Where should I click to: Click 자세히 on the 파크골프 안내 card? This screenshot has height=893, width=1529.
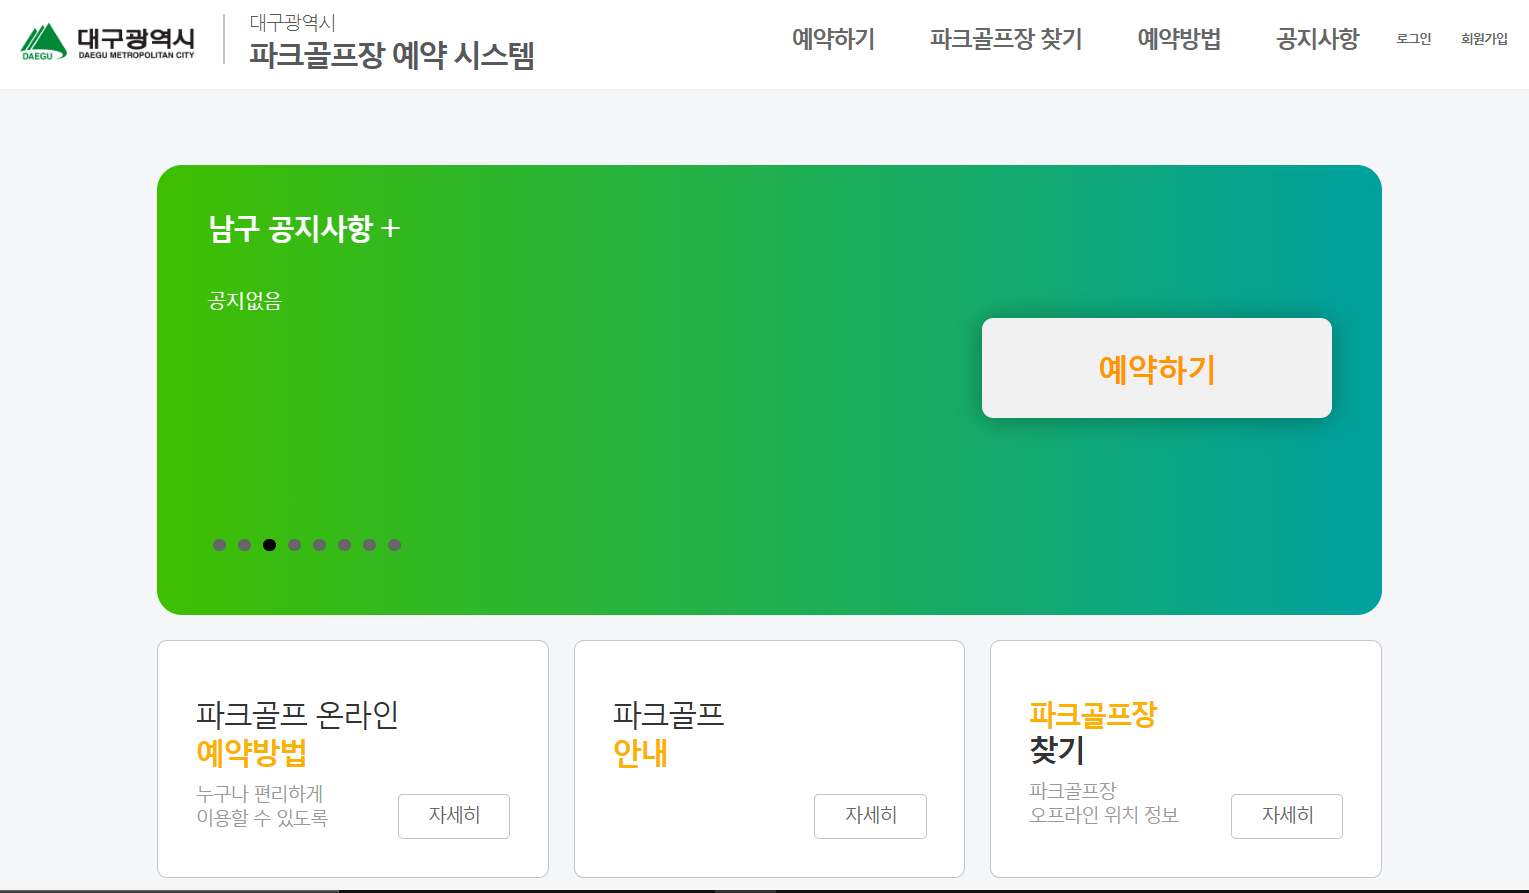click(x=869, y=816)
